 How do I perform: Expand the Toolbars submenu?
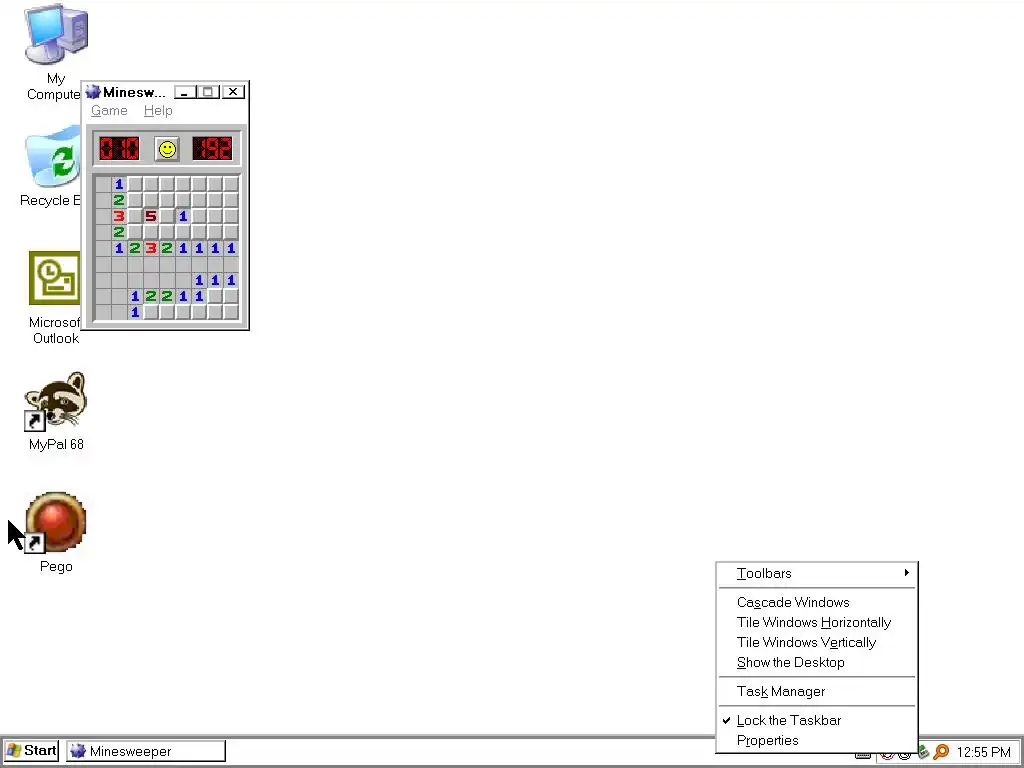817,573
